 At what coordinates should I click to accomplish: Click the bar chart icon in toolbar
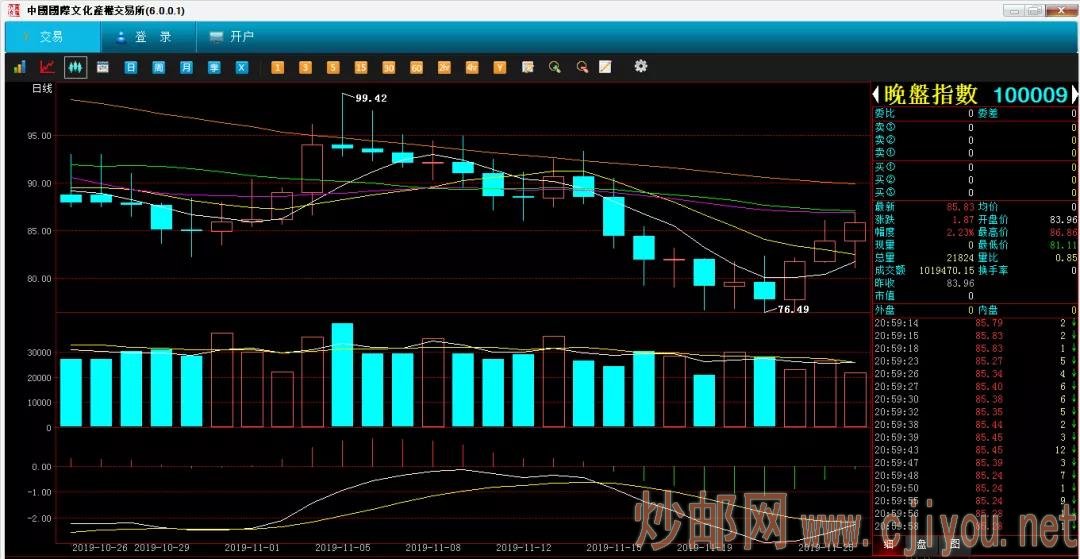tap(19, 67)
